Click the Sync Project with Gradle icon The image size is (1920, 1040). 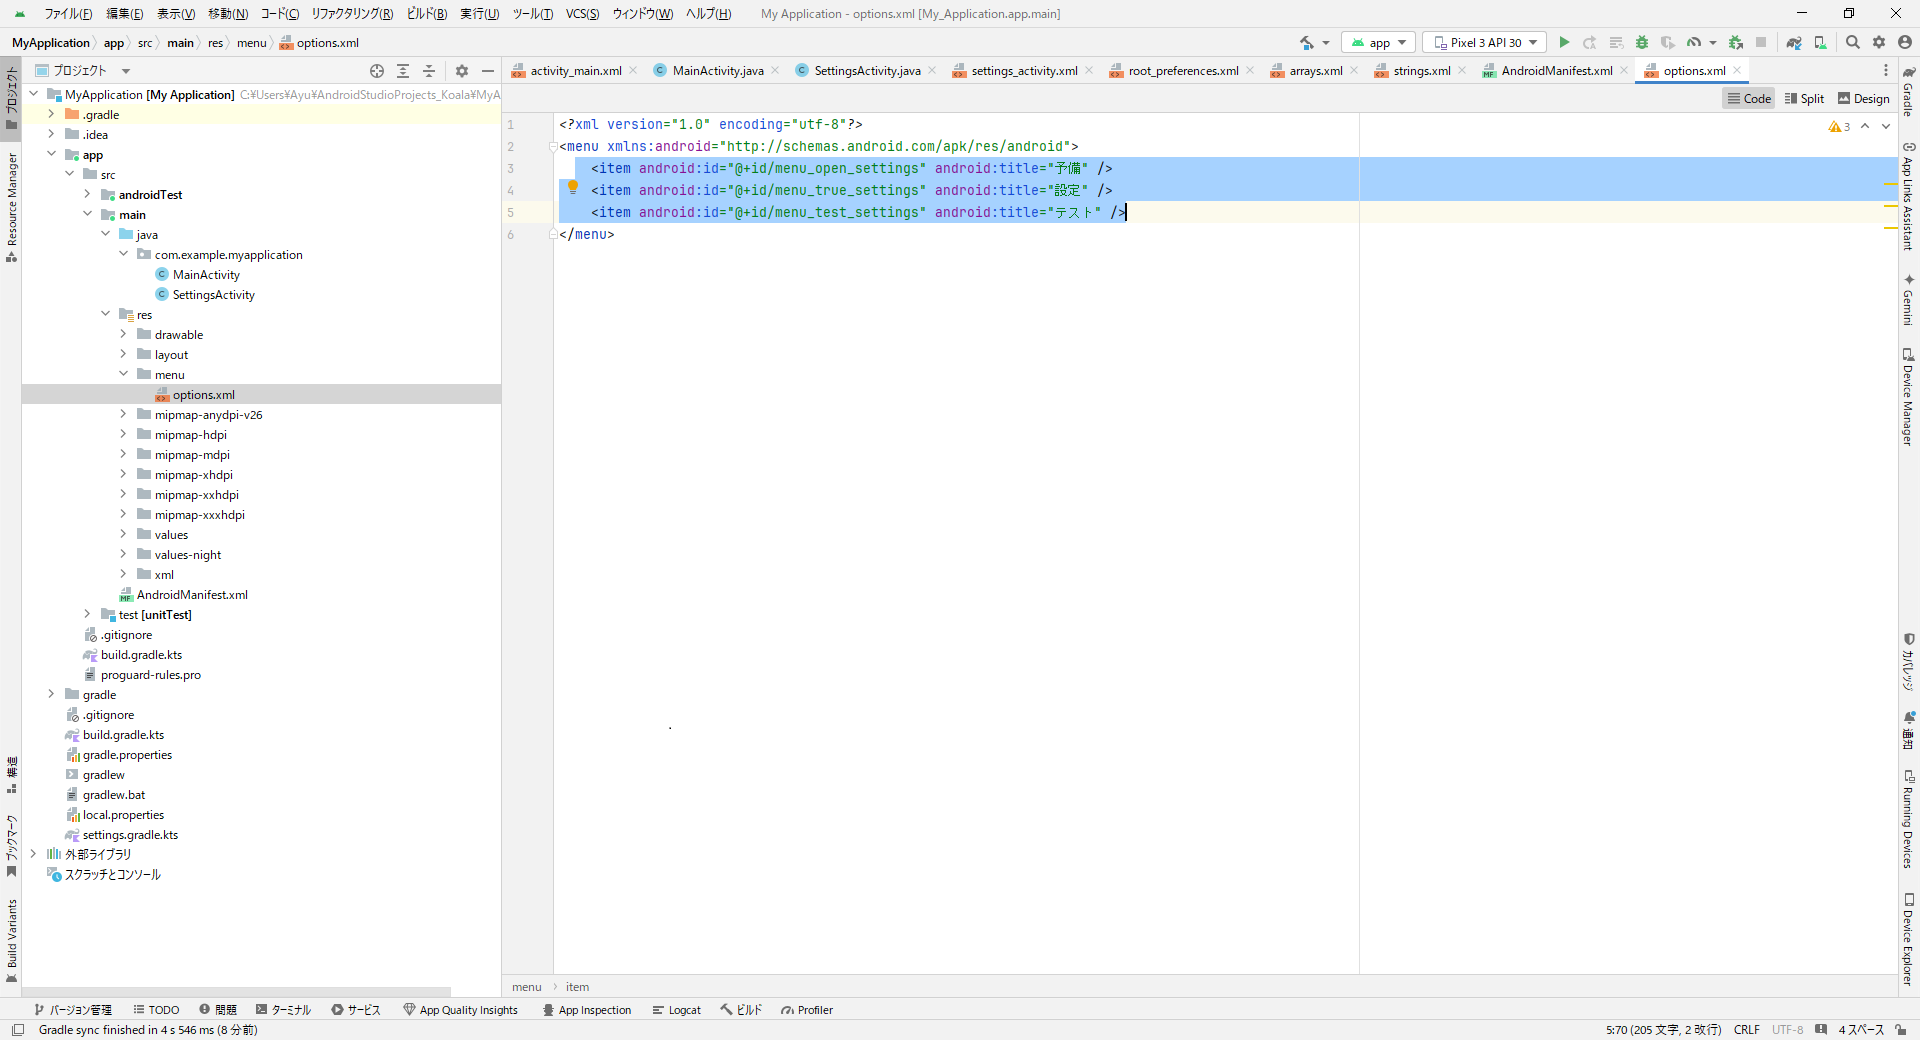pos(1794,42)
